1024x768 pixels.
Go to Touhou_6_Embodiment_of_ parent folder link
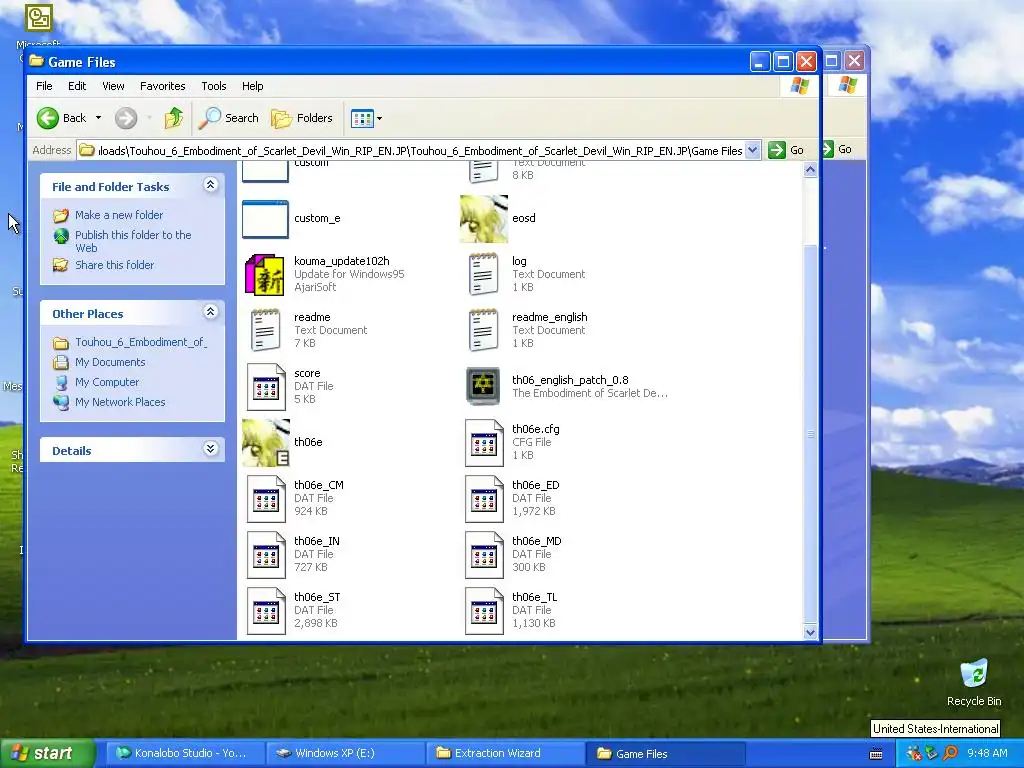(141, 342)
